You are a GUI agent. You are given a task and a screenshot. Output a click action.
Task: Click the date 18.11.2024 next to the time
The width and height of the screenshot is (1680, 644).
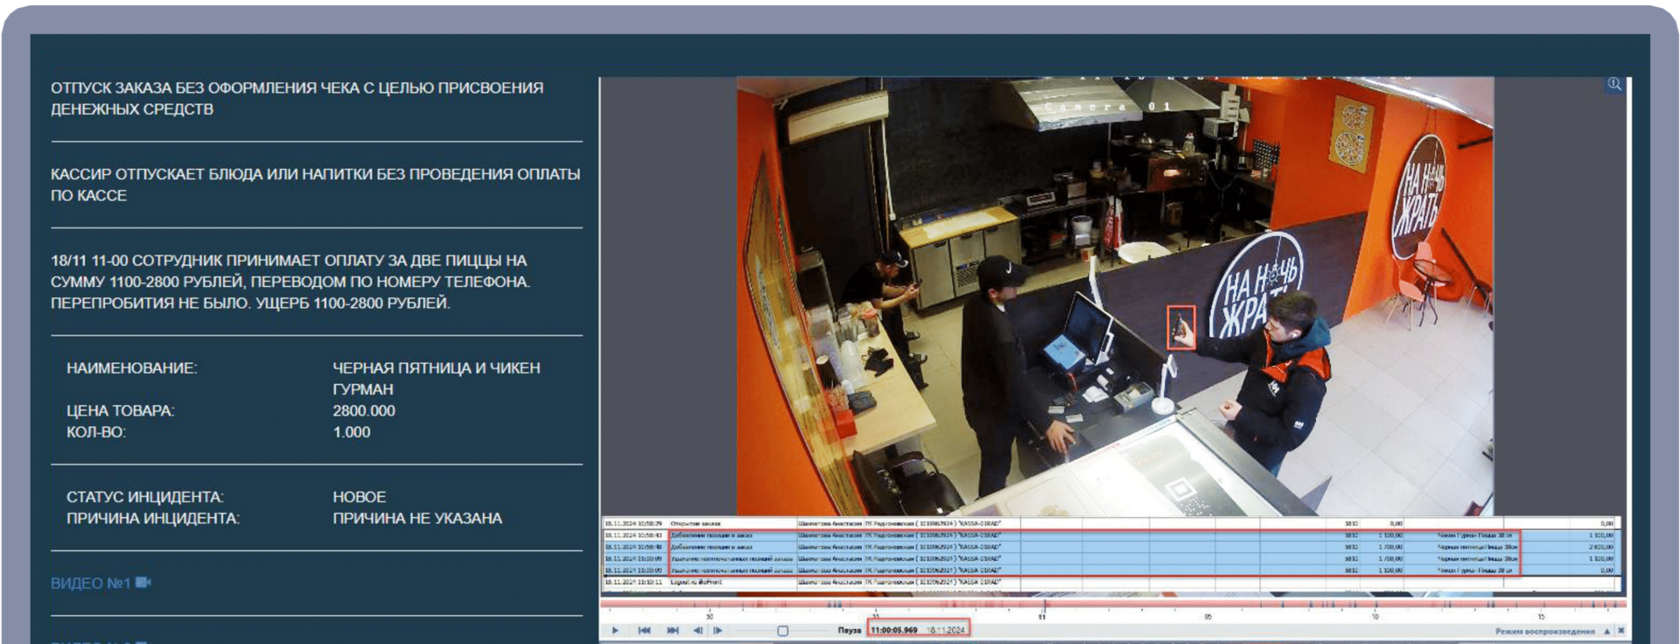click(946, 630)
